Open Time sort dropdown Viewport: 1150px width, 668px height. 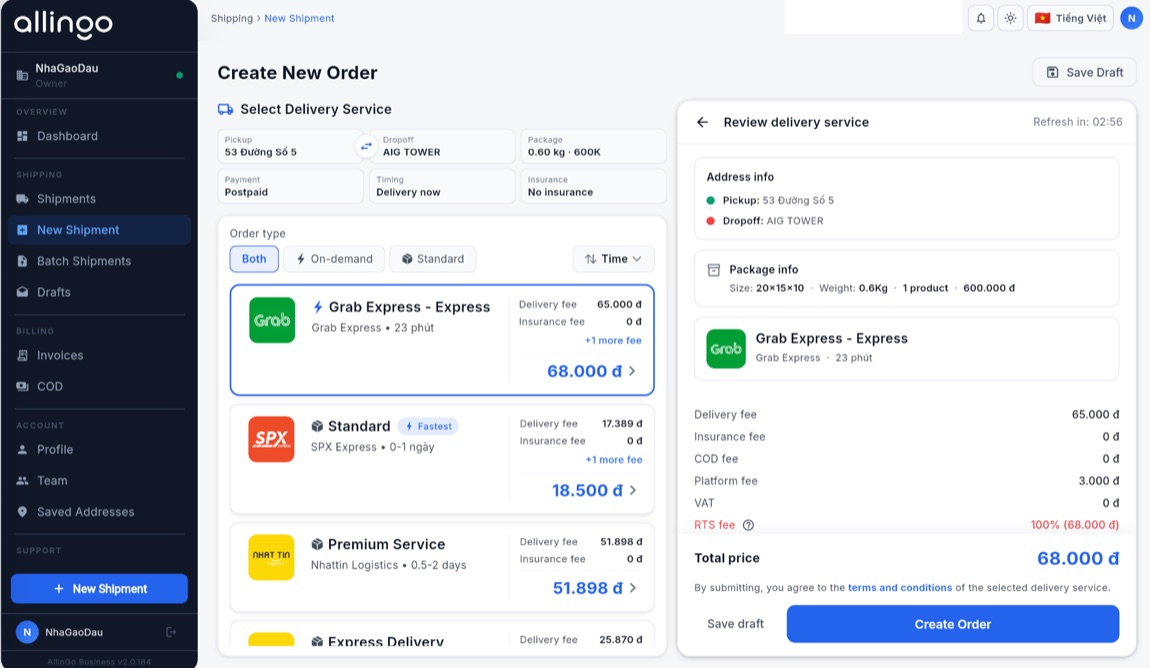pyautogui.click(x=613, y=259)
